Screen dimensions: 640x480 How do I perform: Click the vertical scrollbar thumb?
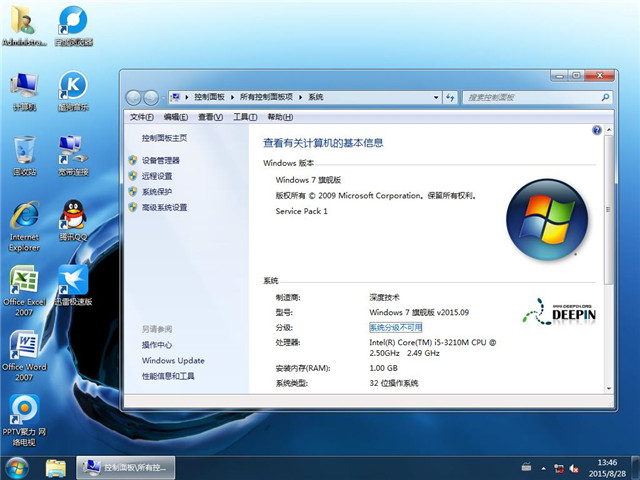coord(609,210)
